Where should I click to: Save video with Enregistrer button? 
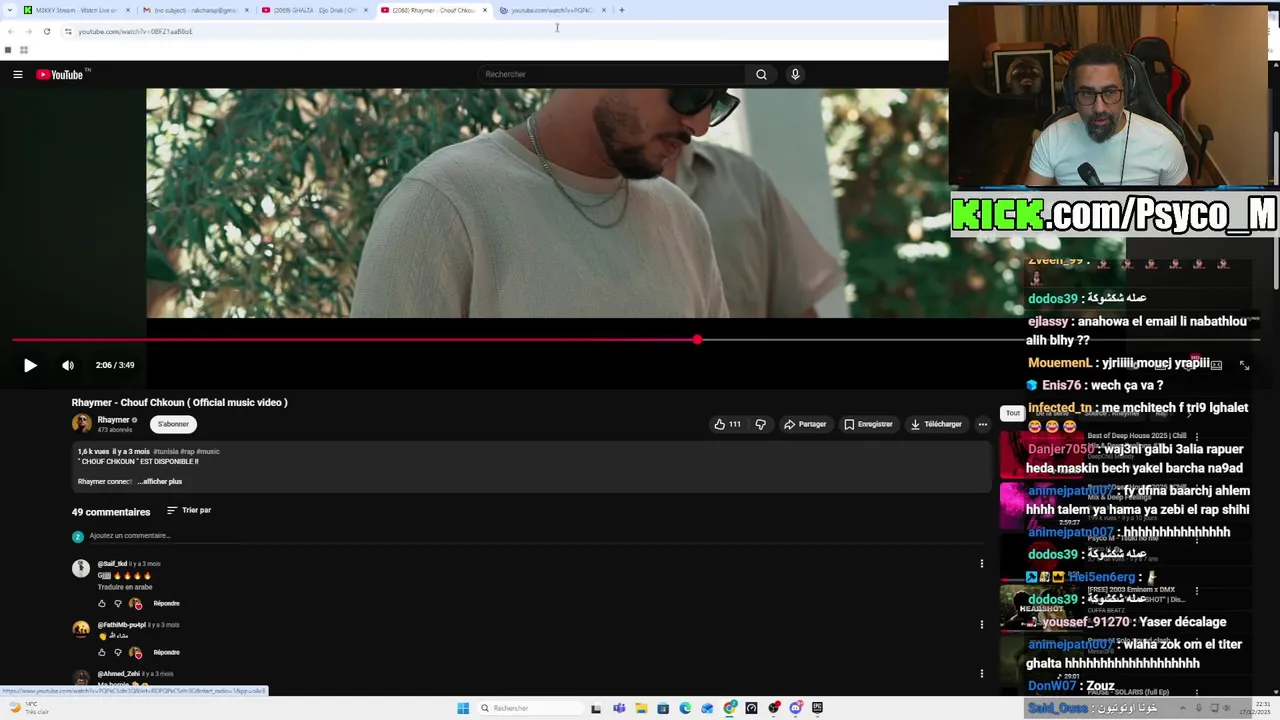868,424
